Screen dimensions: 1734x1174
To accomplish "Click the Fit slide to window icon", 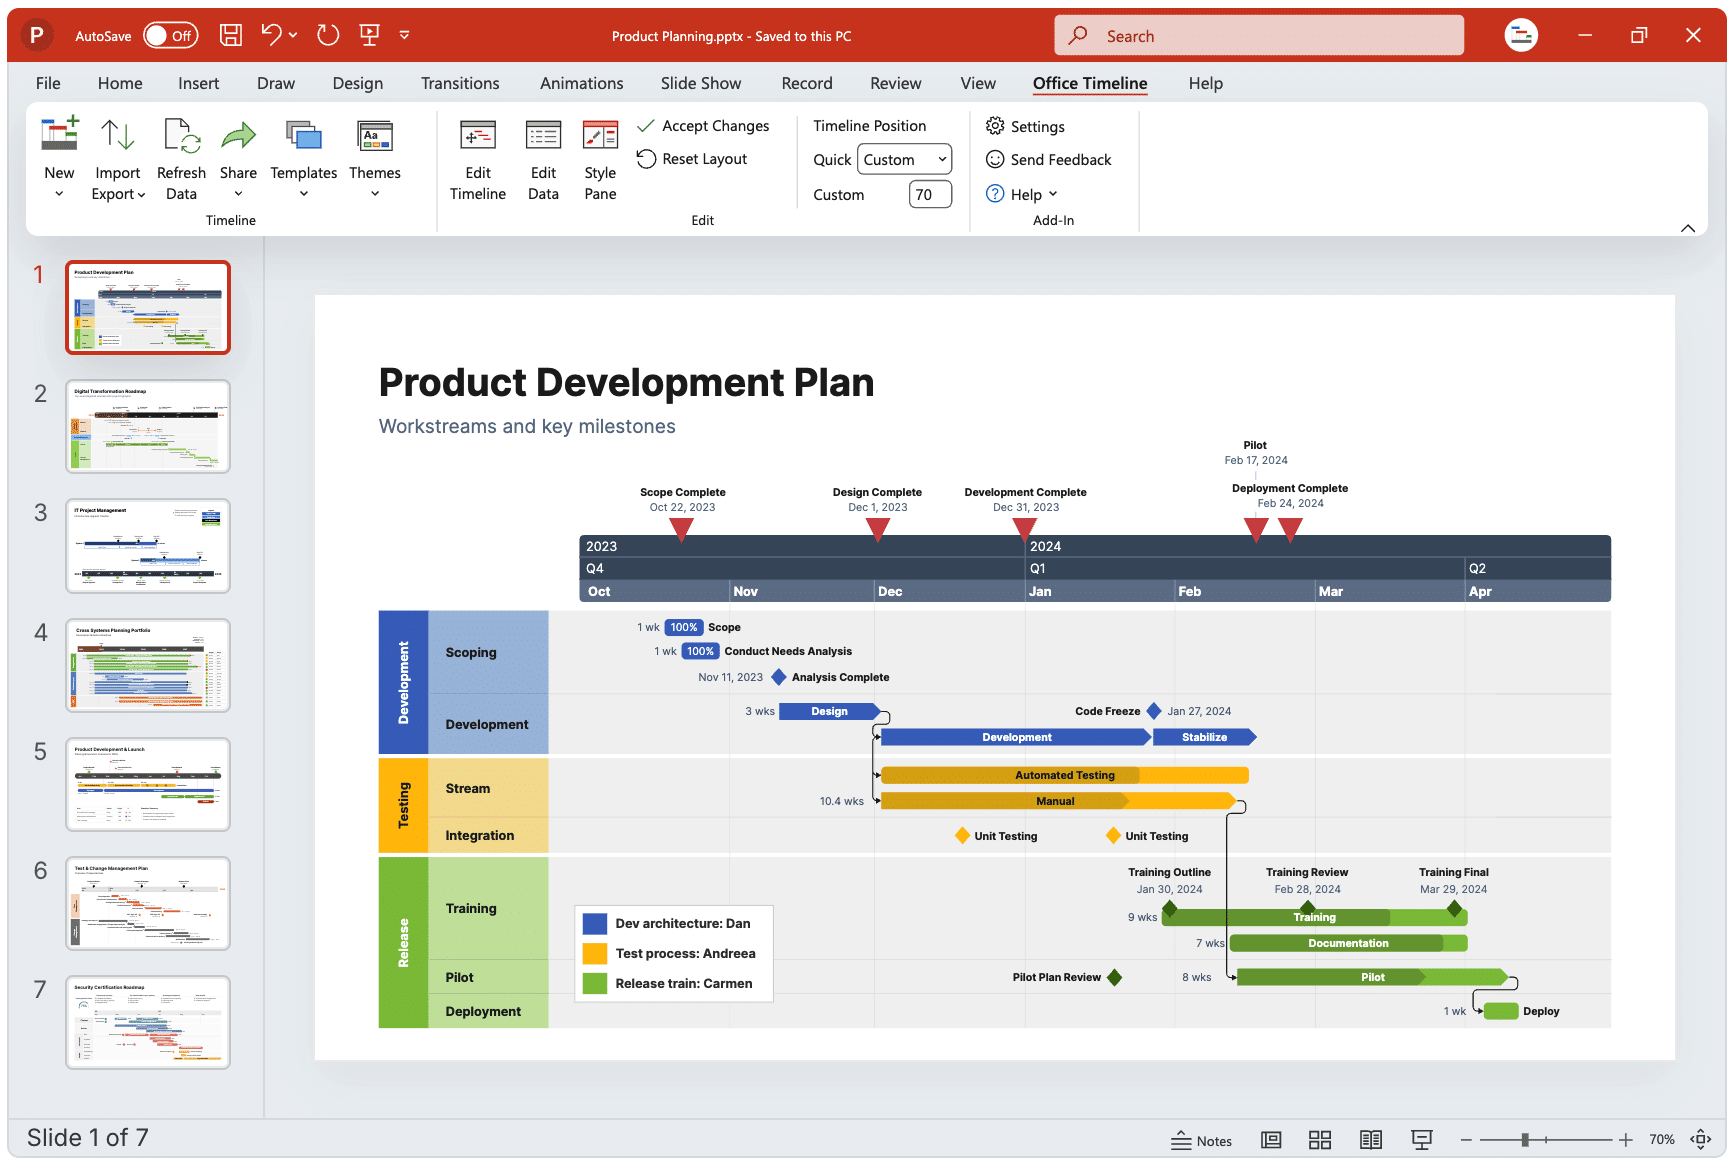I will point(1700,1140).
